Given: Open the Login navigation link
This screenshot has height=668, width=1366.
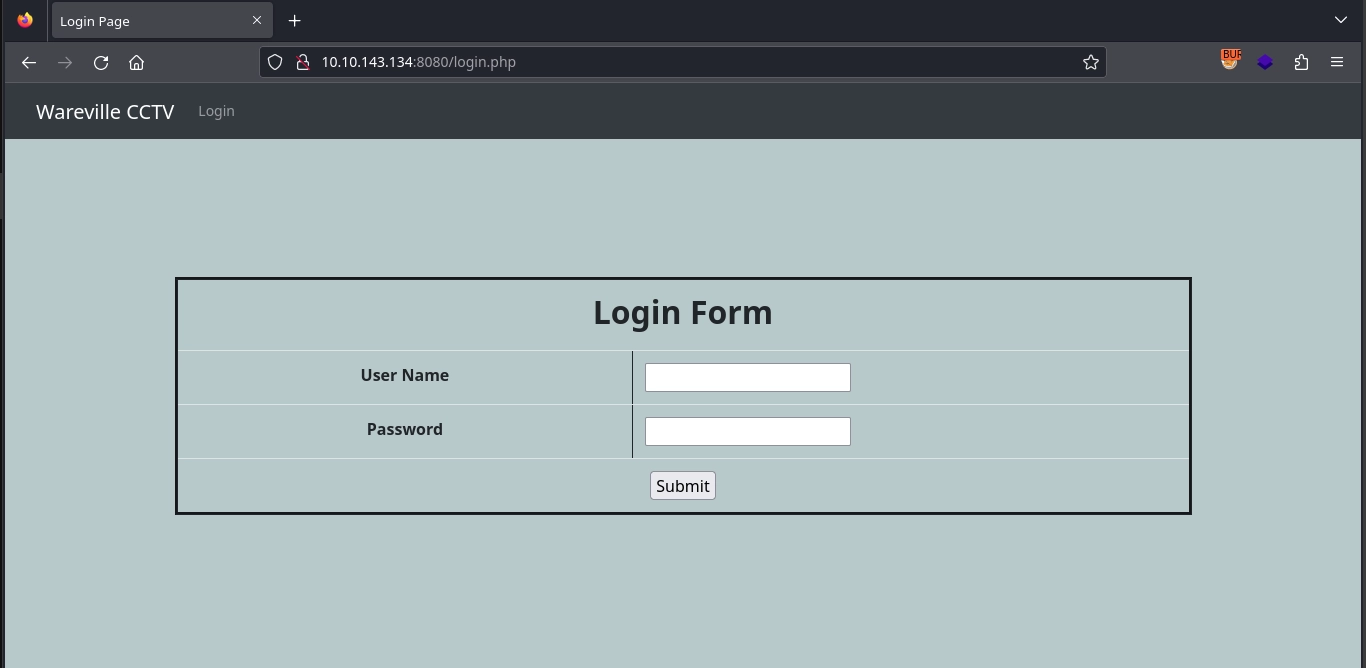Looking at the screenshot, I should click(216, 111).
